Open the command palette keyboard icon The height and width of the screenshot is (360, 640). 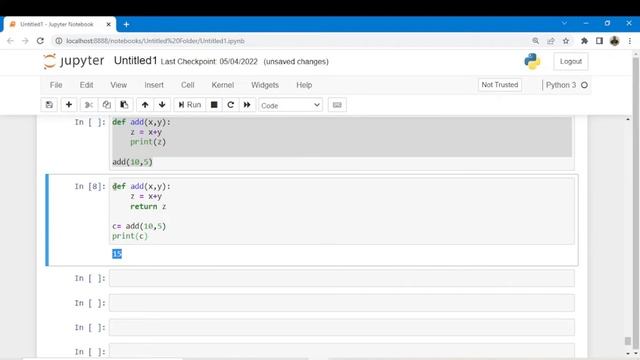(337, 105)
